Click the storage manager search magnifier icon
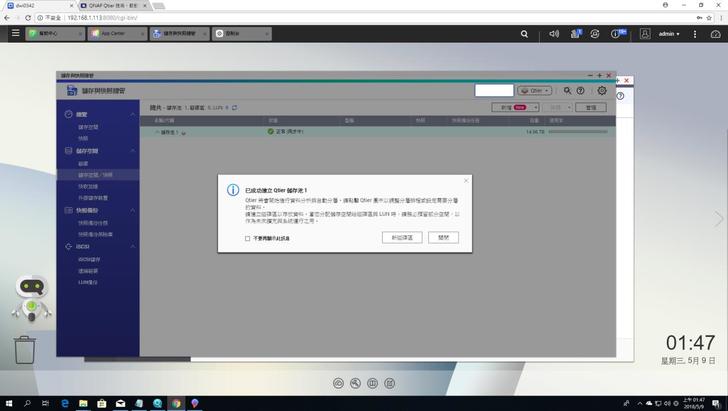The width and height of the screenshot is (728, 411). (x=567, y=91)
